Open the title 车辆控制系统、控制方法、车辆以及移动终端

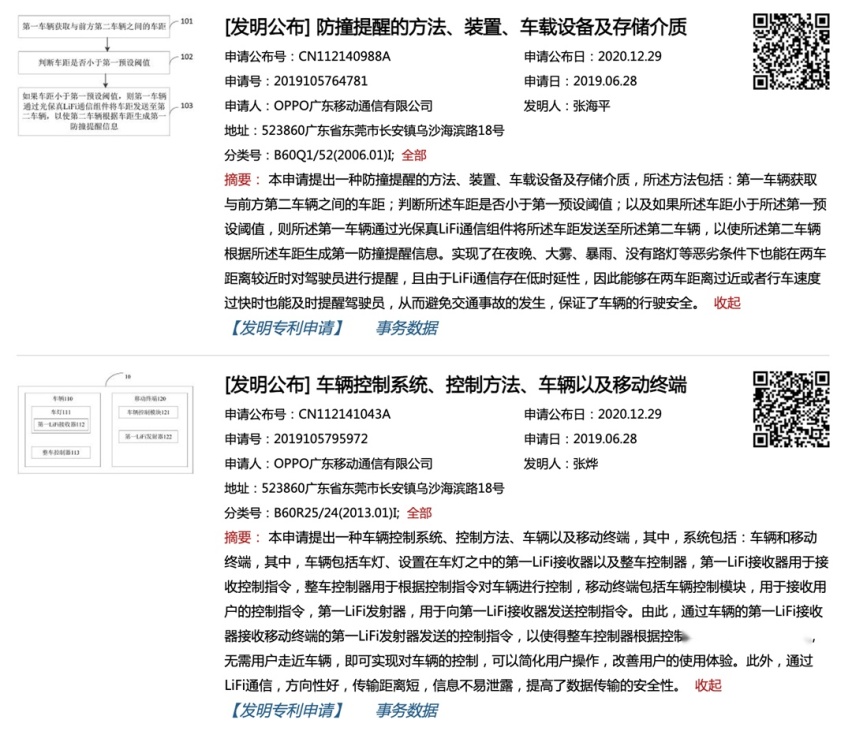click(501, 384)
